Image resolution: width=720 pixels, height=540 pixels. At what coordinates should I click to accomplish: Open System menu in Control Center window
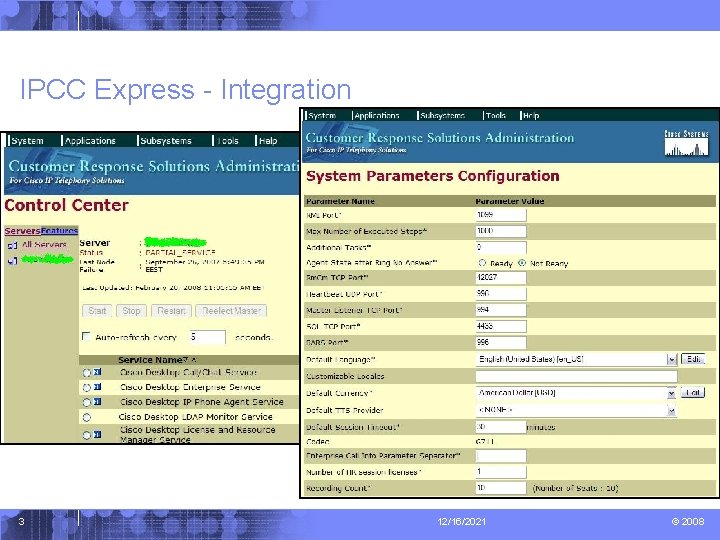click(x=27, y=141)
